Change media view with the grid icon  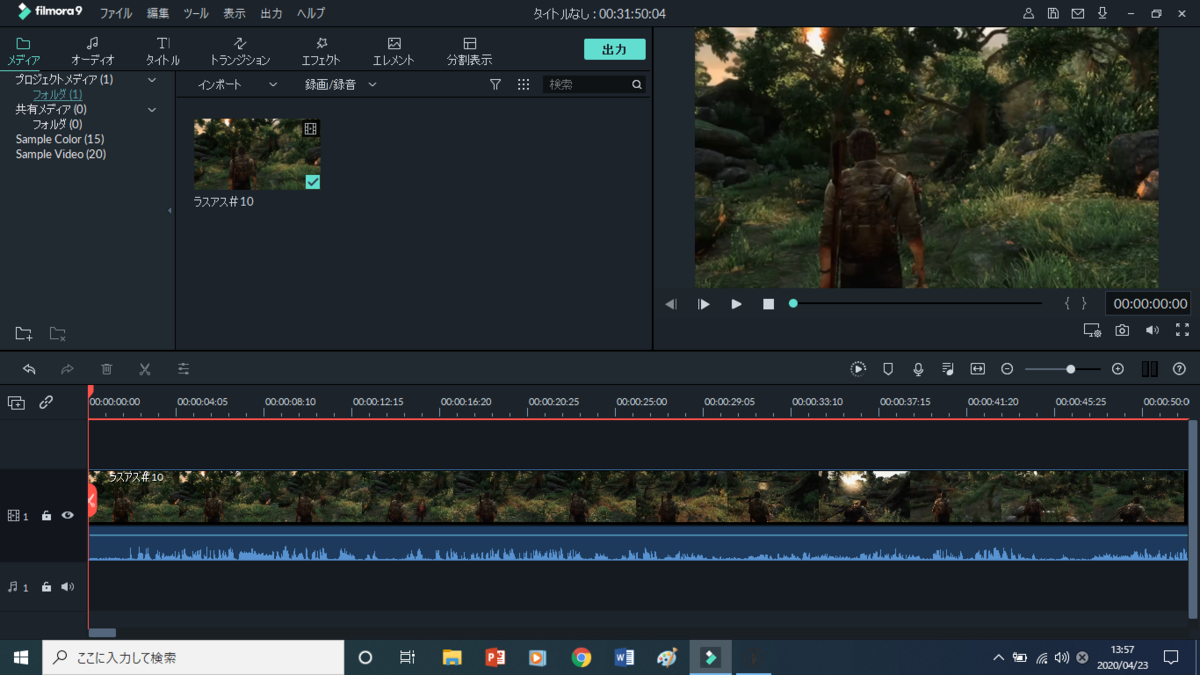click(523, 85)
